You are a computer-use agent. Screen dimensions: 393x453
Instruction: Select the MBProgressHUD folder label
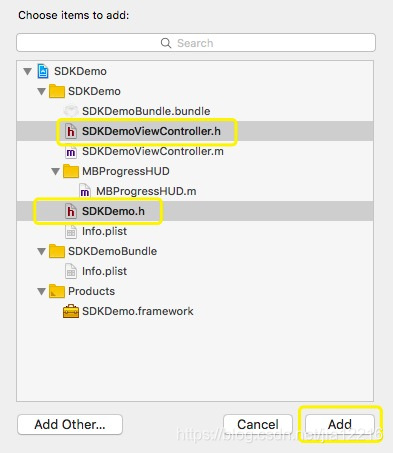pos(126,171)
